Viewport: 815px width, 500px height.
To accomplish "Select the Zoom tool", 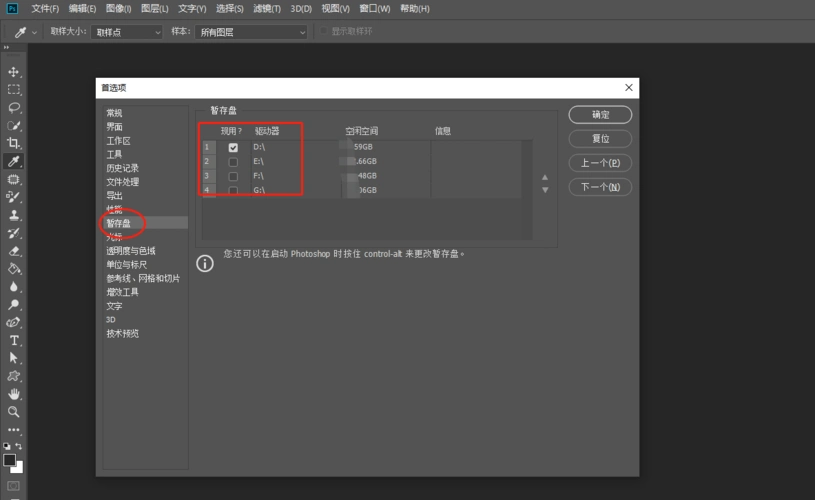I will 14,412.
